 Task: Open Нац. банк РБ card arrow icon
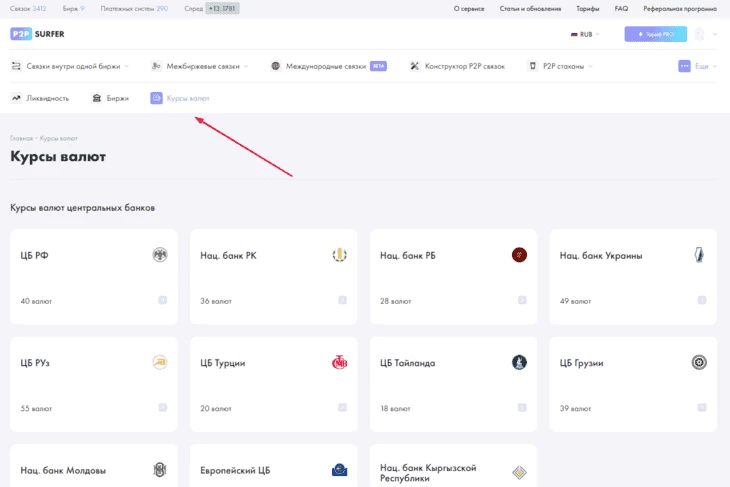click(x=522, y=300)
